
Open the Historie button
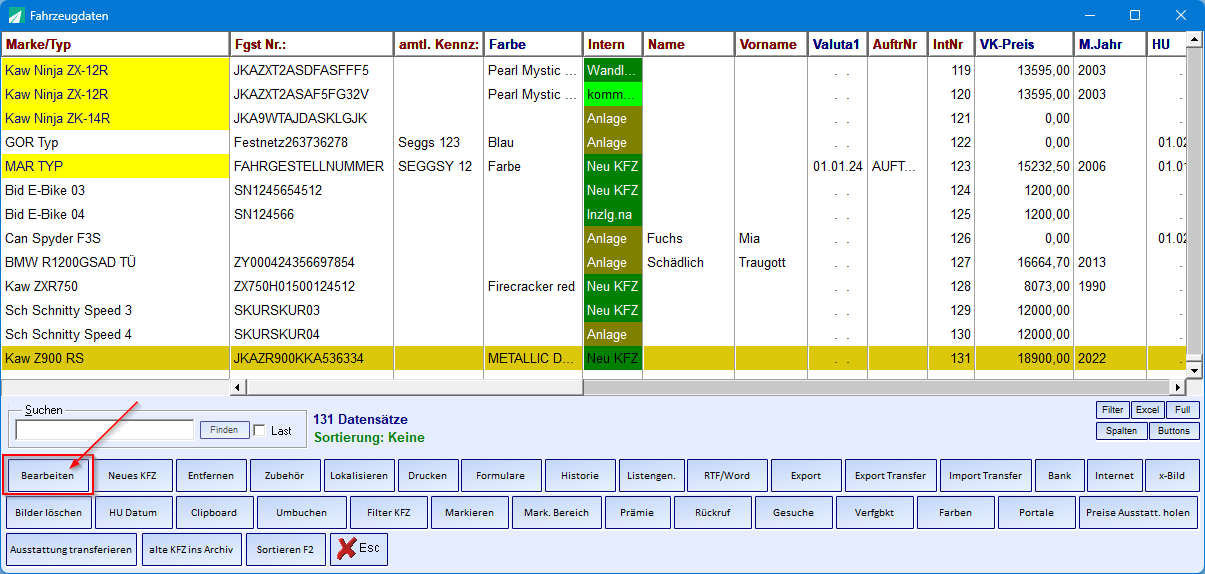[x=580, y=476]
